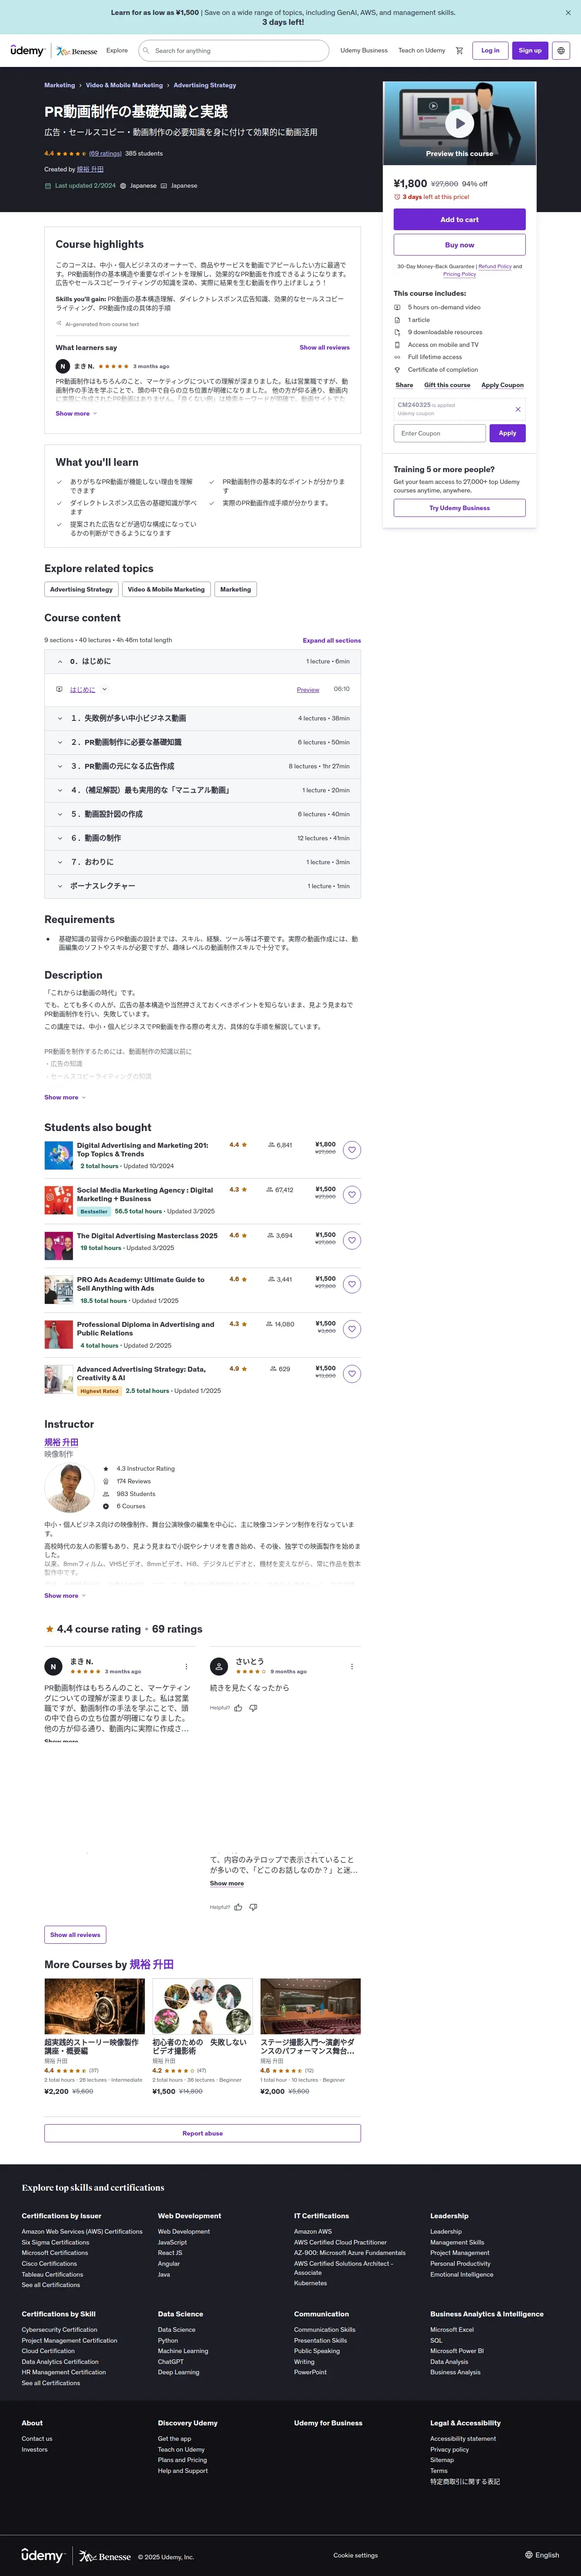
Task: Click Sign up button
Action: [x=530, y=50]
